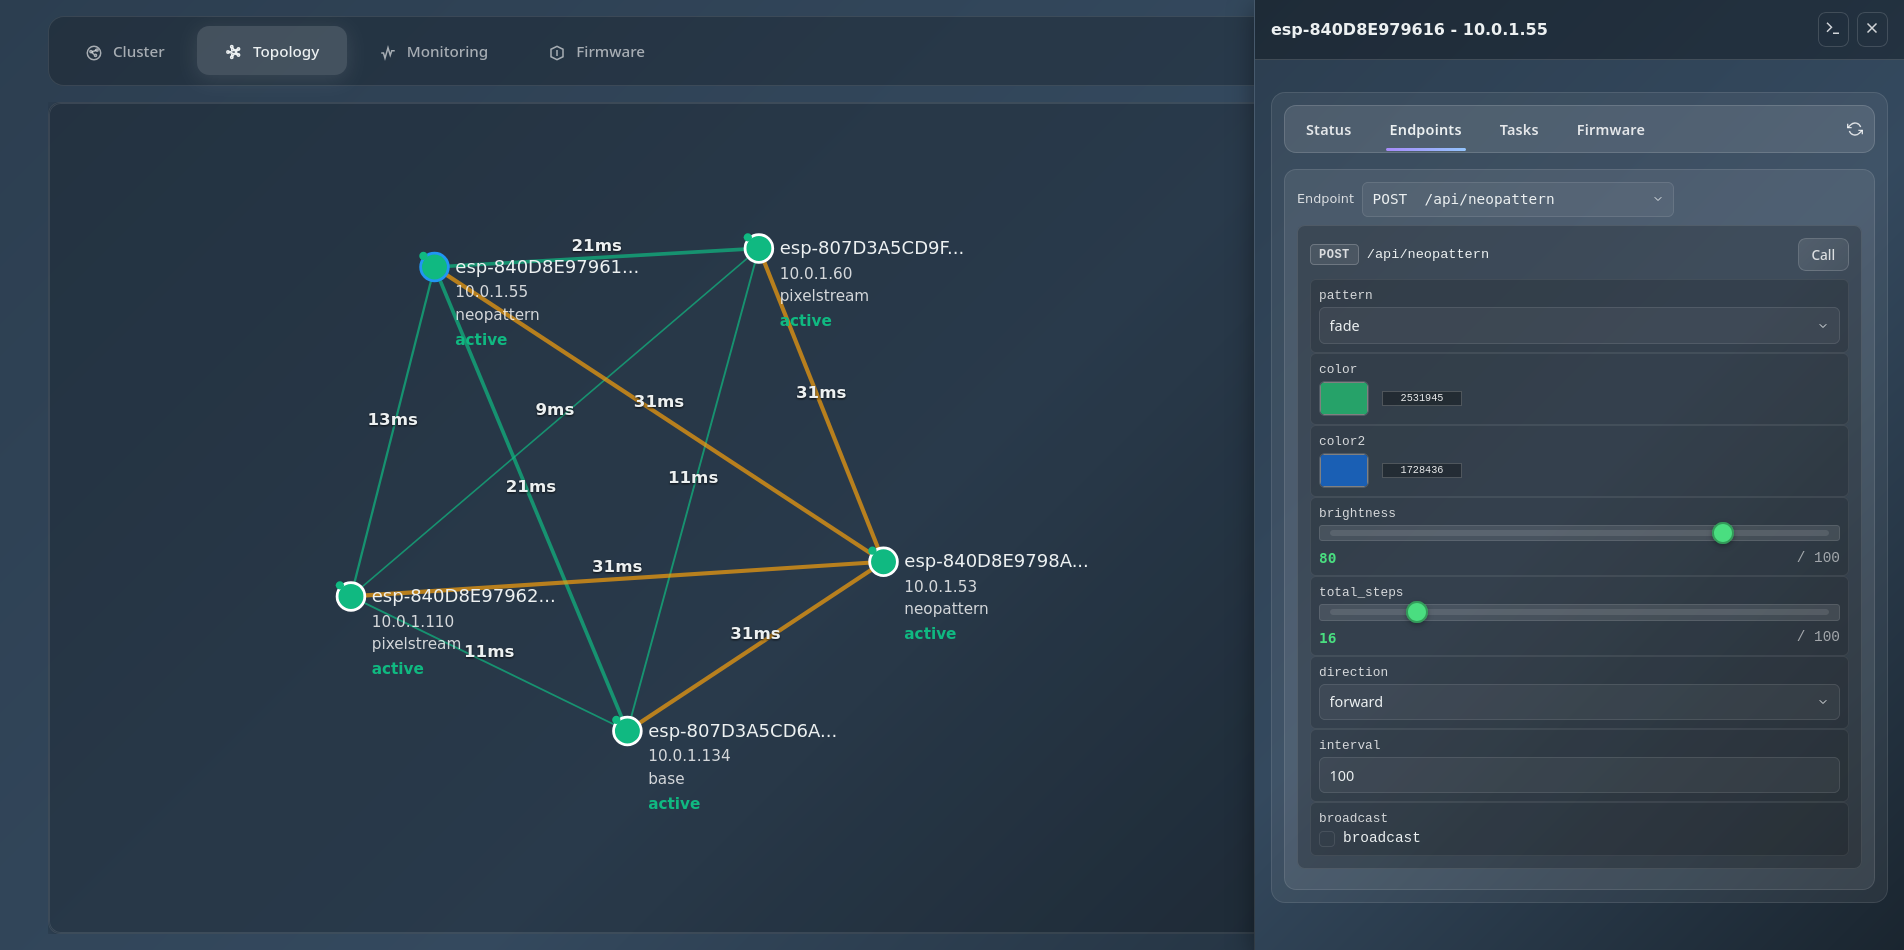Switch to the Tasks tab
This screenshot has height=950, width=1904.
(x=1518, y=130)
